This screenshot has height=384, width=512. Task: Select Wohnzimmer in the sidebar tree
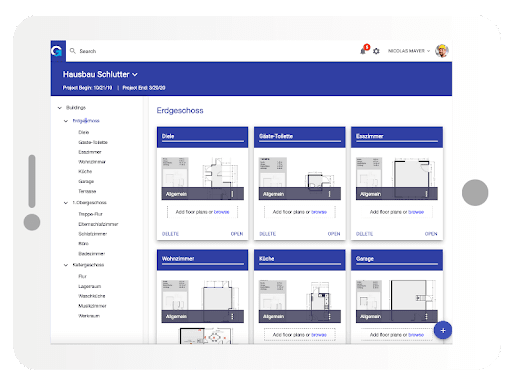[x=92, y=162]
